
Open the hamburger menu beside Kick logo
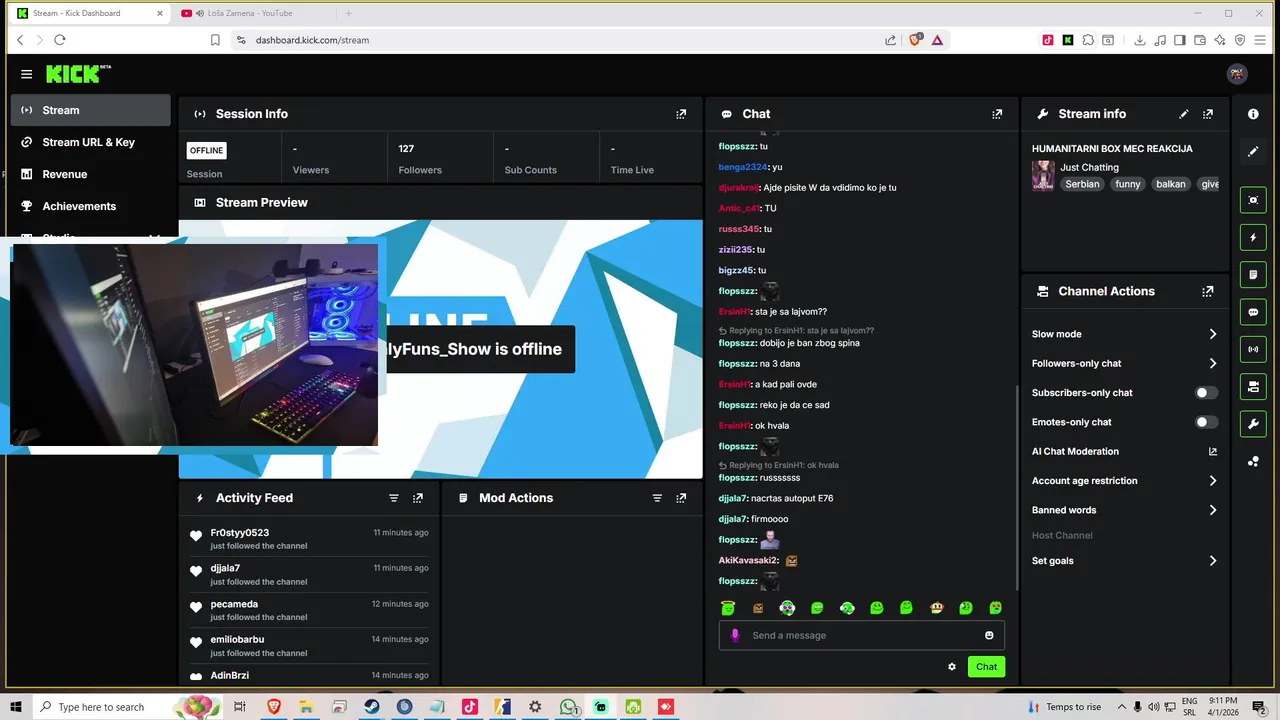[27, 74]
